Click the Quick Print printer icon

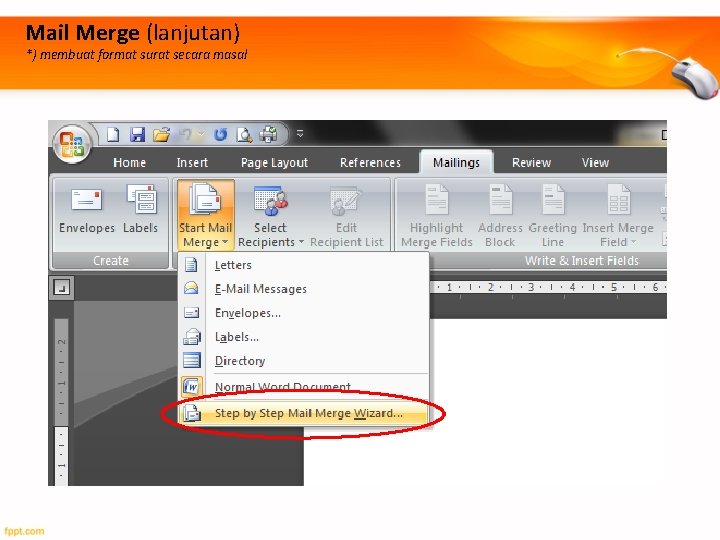coord(269,135)
